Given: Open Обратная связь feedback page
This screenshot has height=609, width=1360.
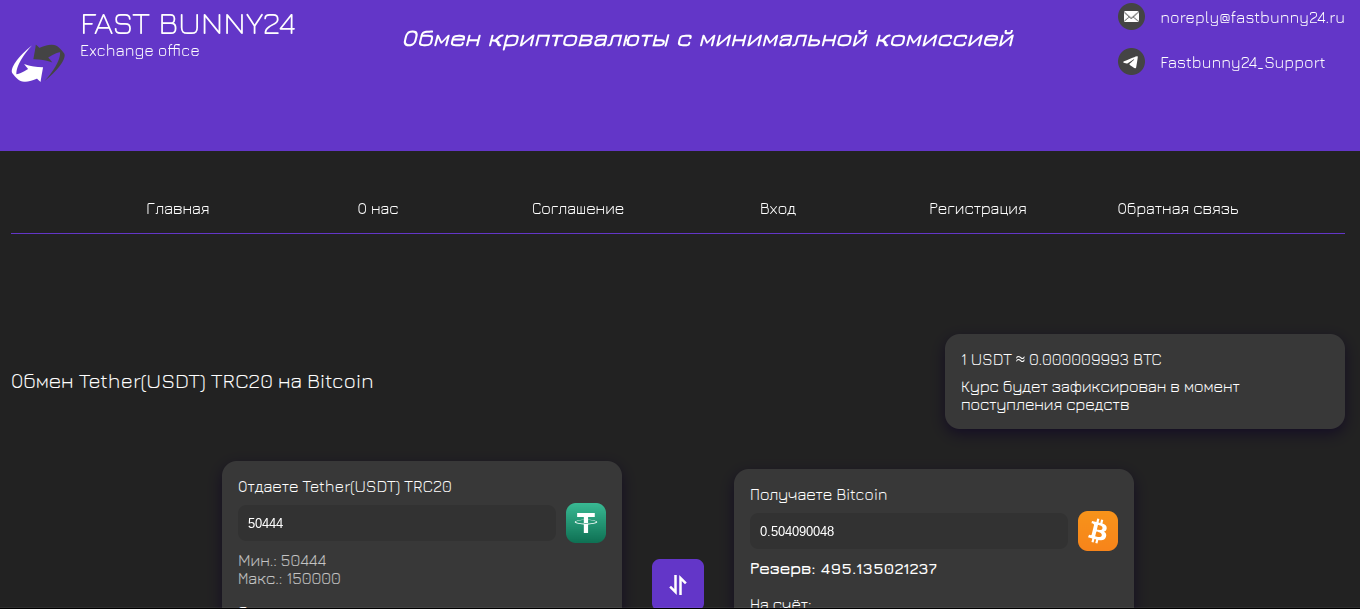Looking at the screenshot, I should point(1178,209).
